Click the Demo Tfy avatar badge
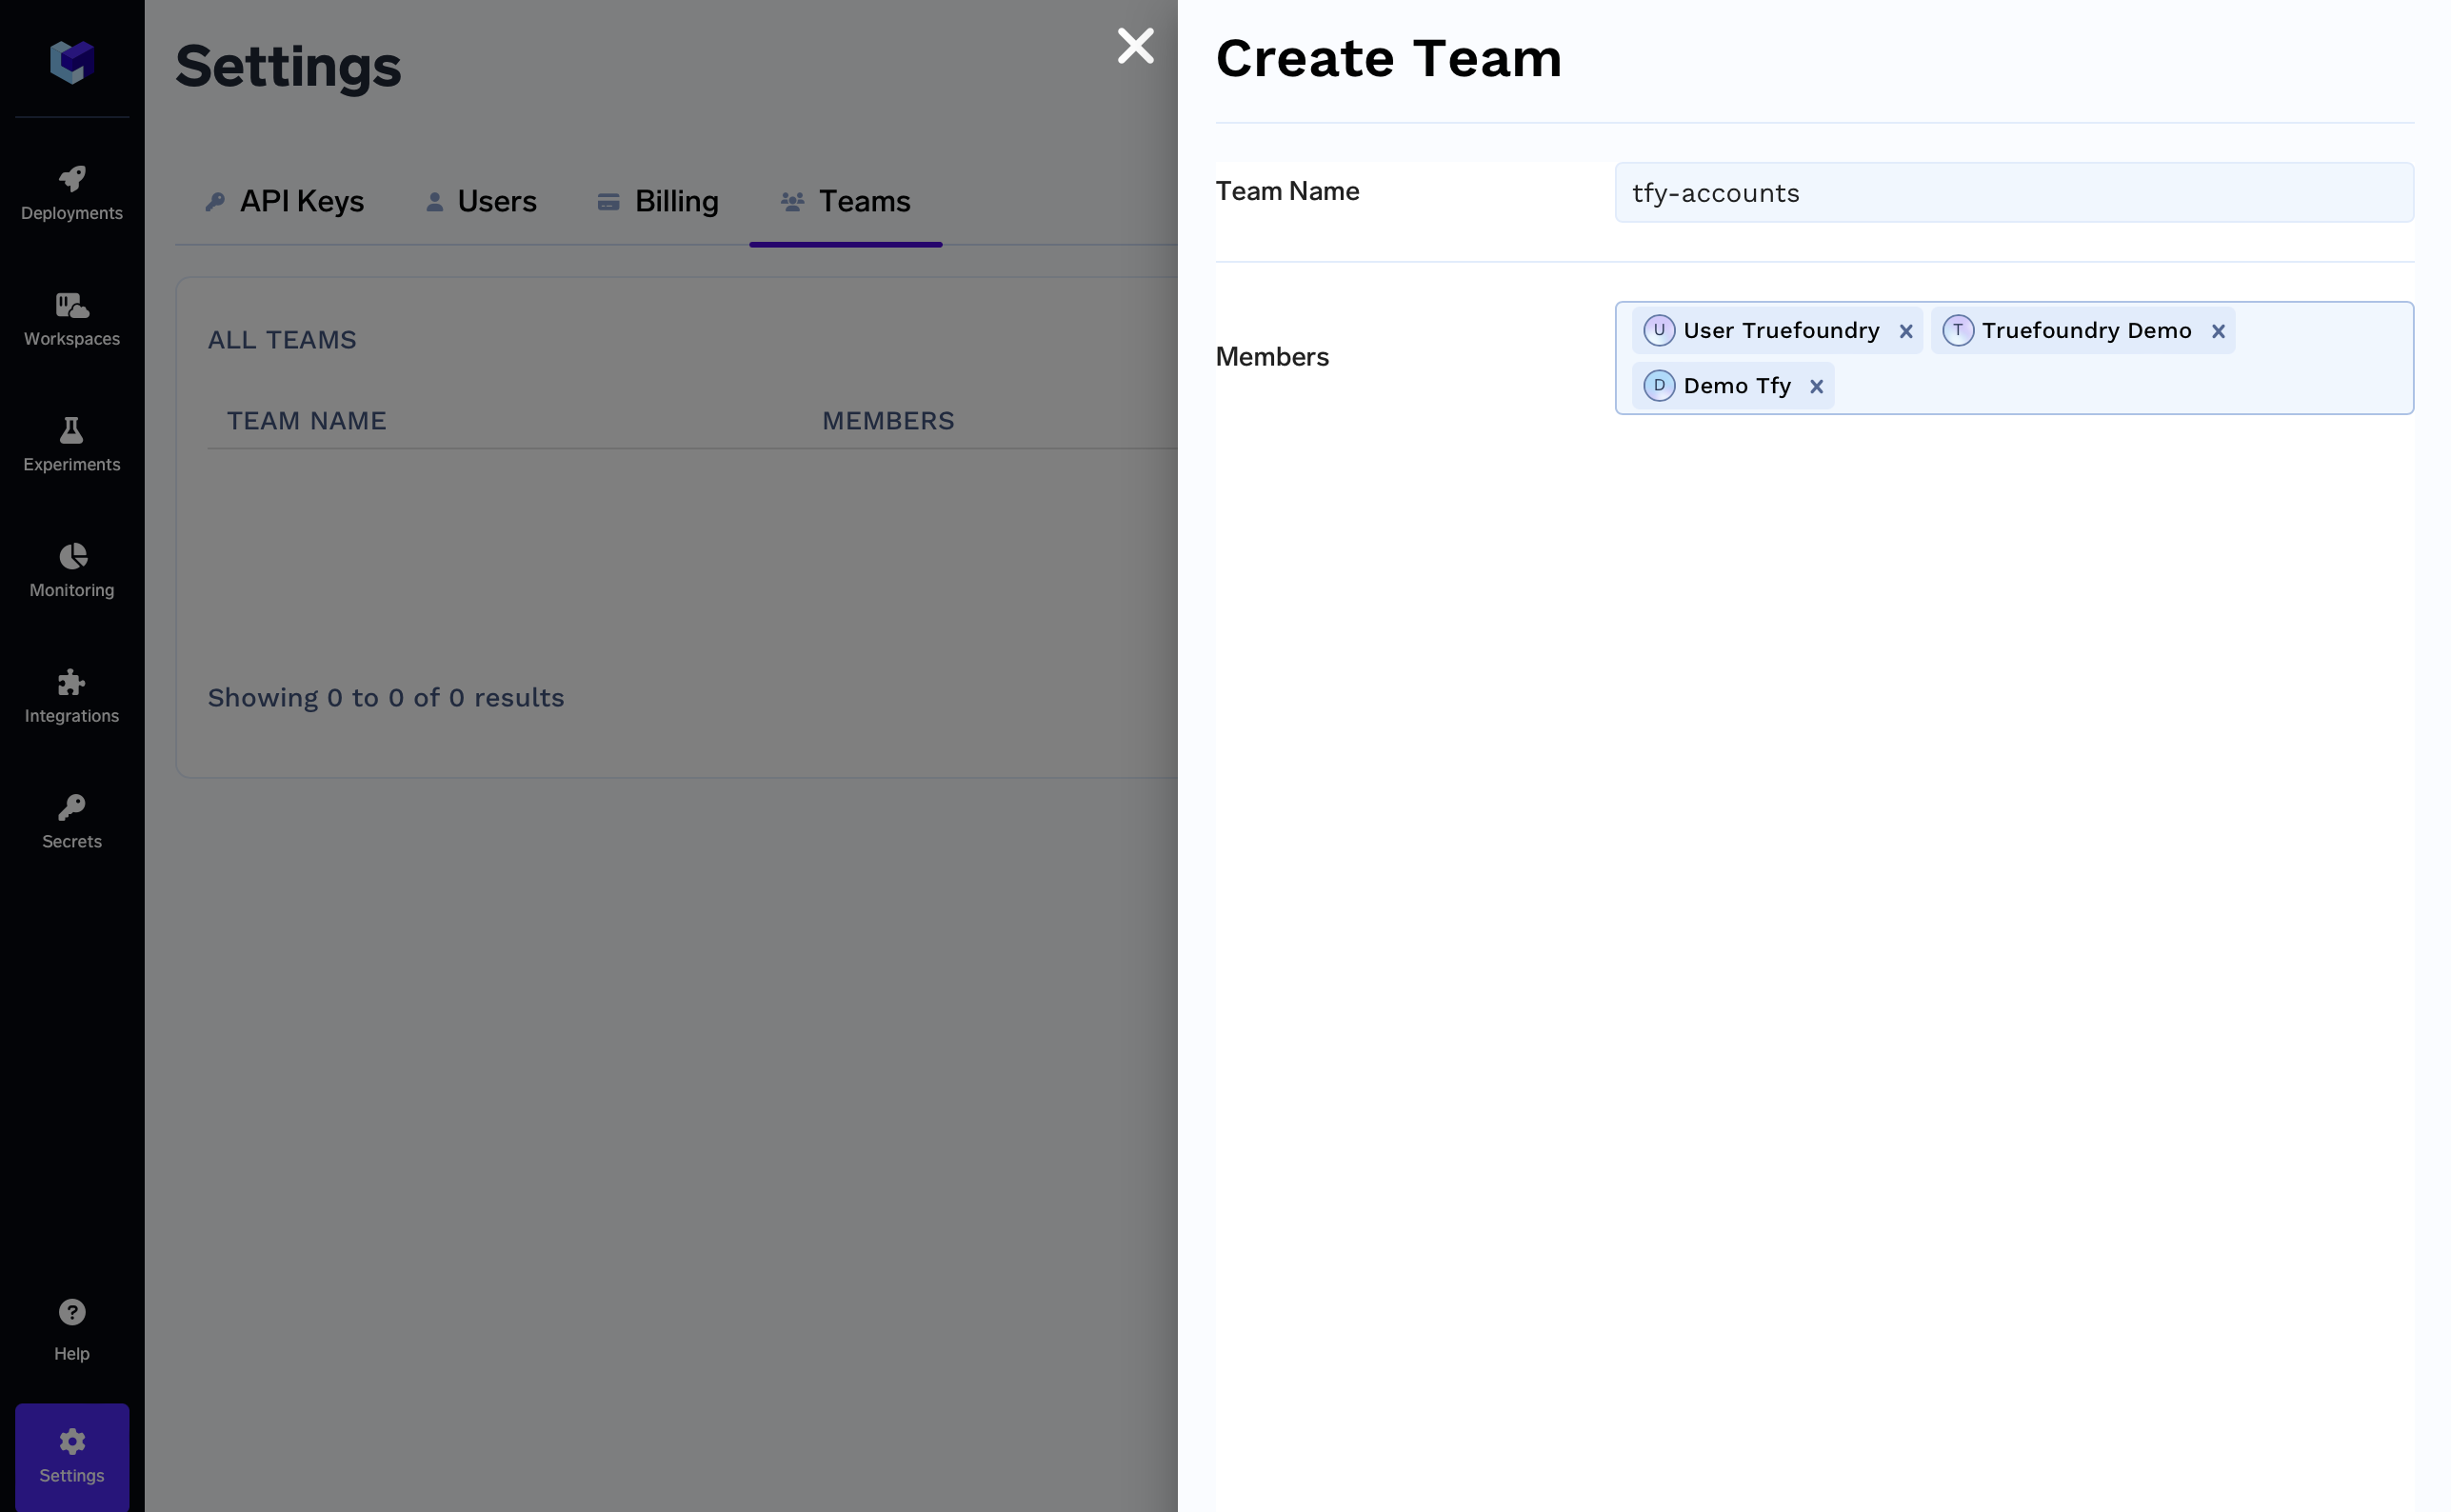Viewport: 2451px width, 1512px height. click(1658, 386)
